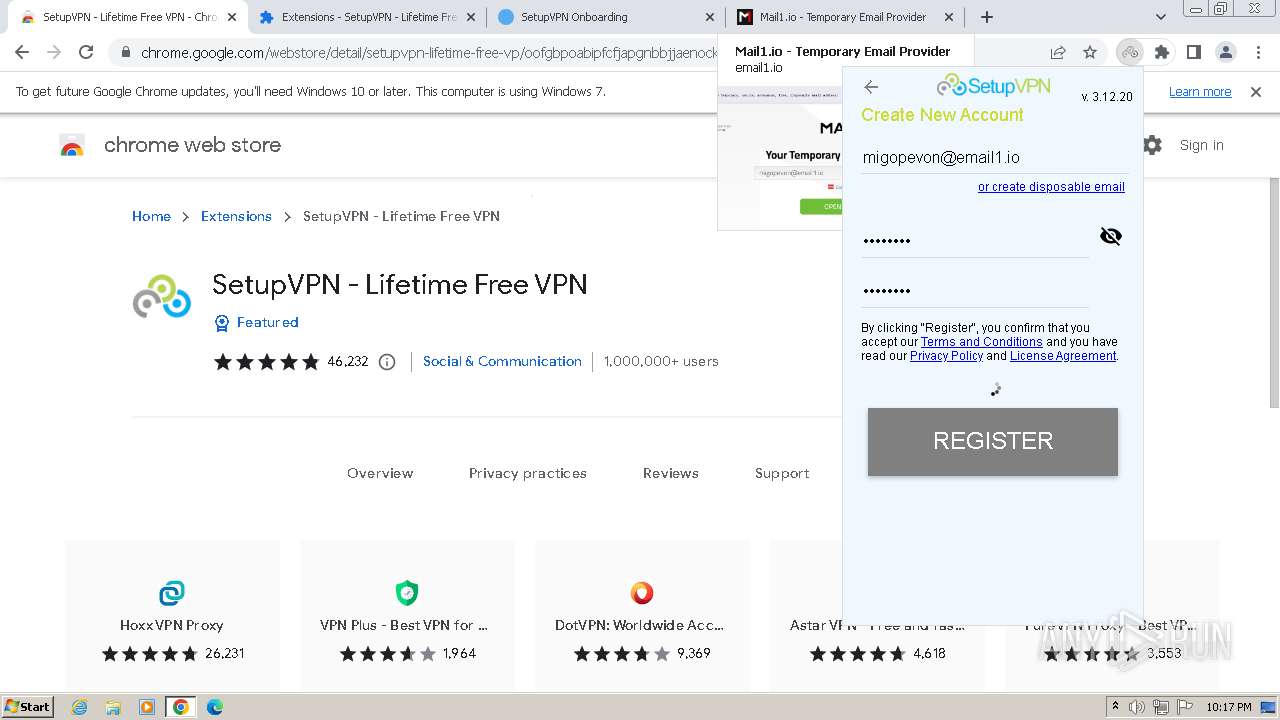Click the rating info icon
Viewport: 1280px width, 720px height.
click(387, 362)
